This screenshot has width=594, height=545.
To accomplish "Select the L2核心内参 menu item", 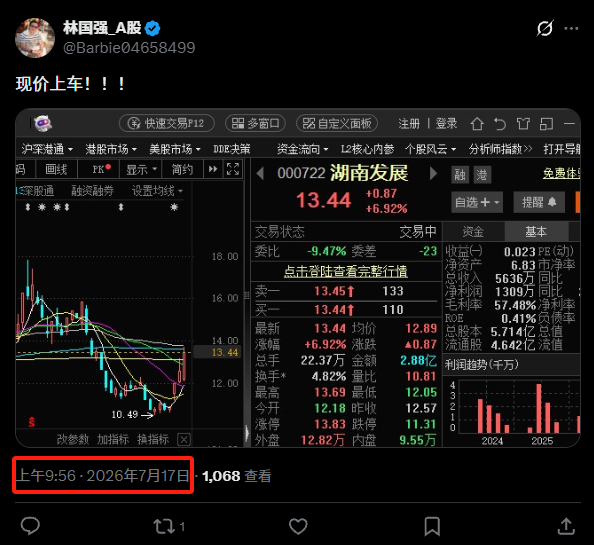I will click(x=367, y=149).
